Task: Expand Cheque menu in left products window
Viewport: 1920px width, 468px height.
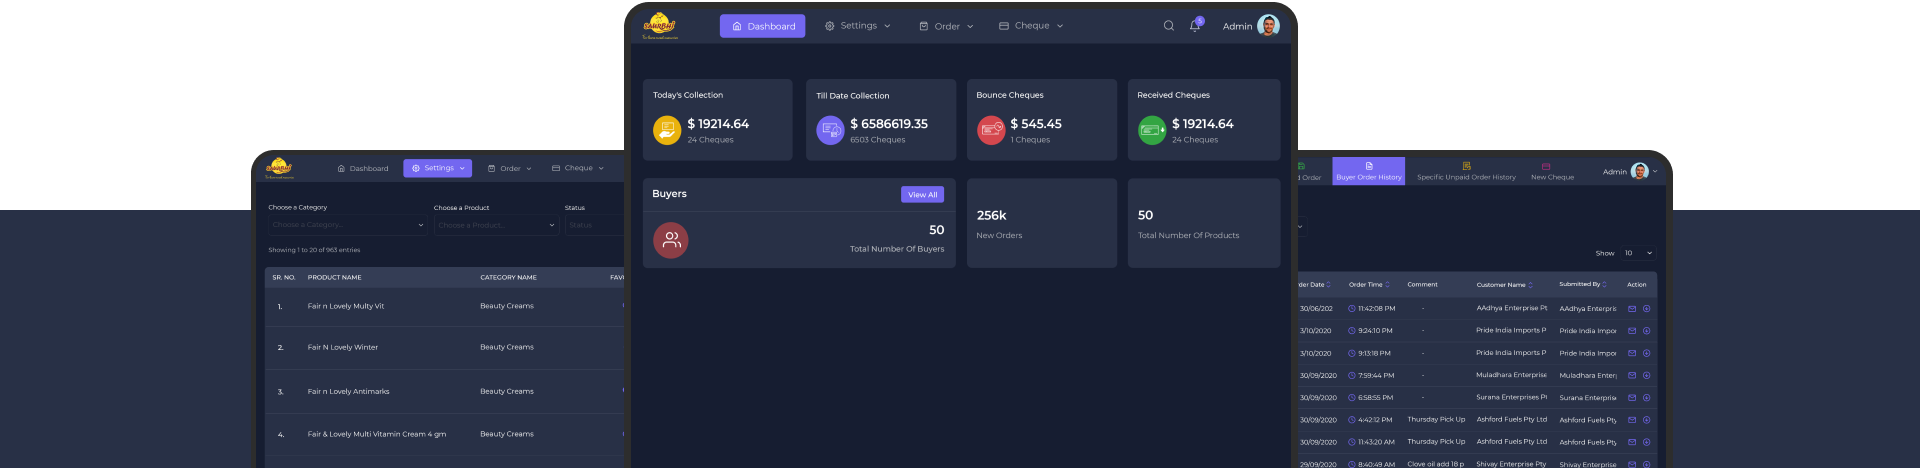Action: 578,168
